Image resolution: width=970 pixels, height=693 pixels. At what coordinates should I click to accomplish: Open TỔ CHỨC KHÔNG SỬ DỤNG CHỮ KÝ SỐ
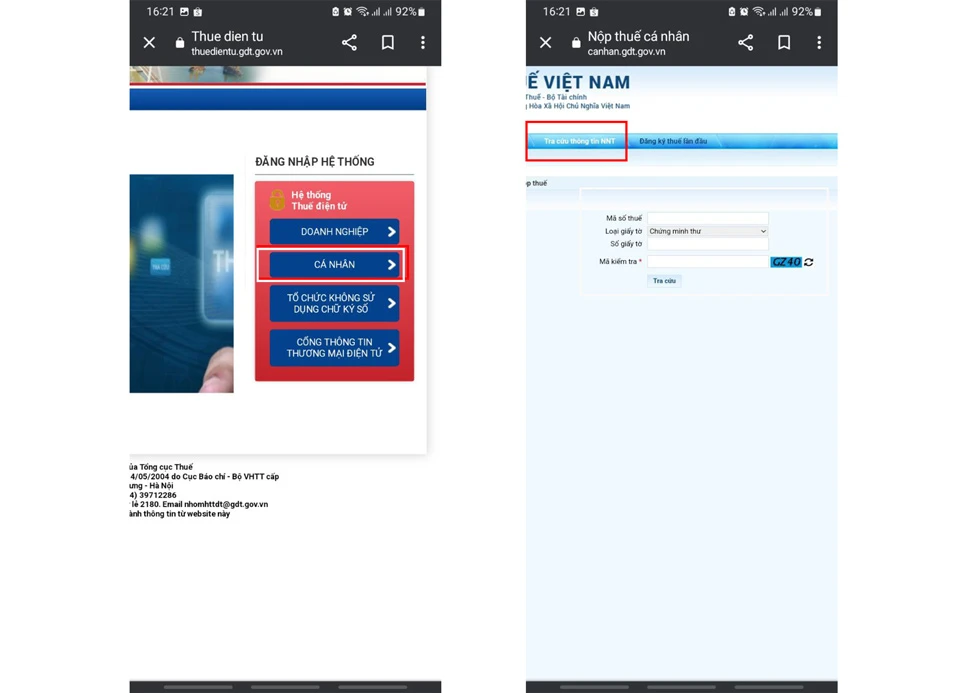pyautogui.click(x=334, y=303)
